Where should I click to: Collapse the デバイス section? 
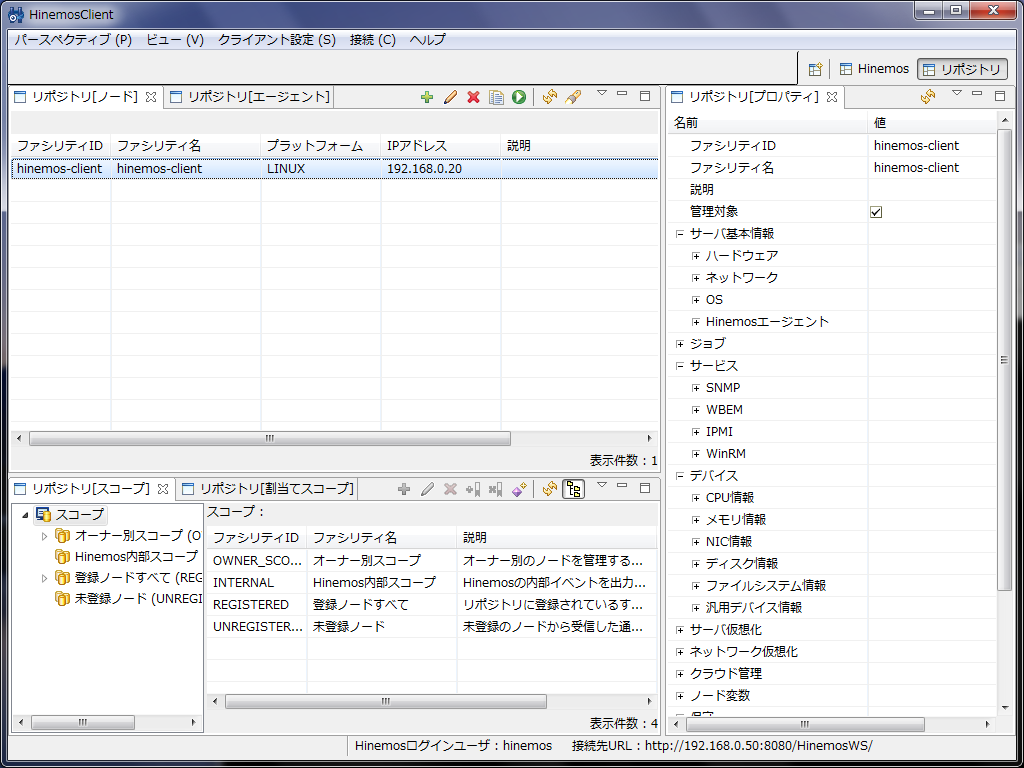(680, 475)
